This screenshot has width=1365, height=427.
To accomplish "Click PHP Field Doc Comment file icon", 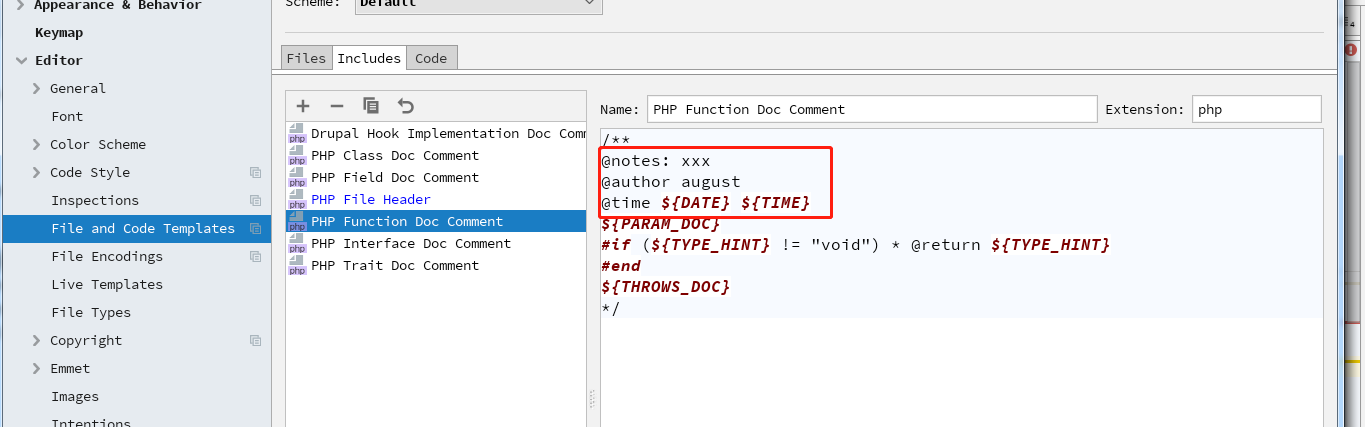I will 297,177.
